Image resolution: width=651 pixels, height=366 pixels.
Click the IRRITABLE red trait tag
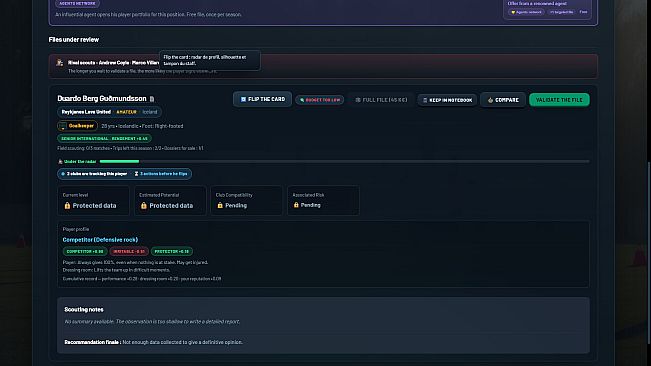point(129,251)
